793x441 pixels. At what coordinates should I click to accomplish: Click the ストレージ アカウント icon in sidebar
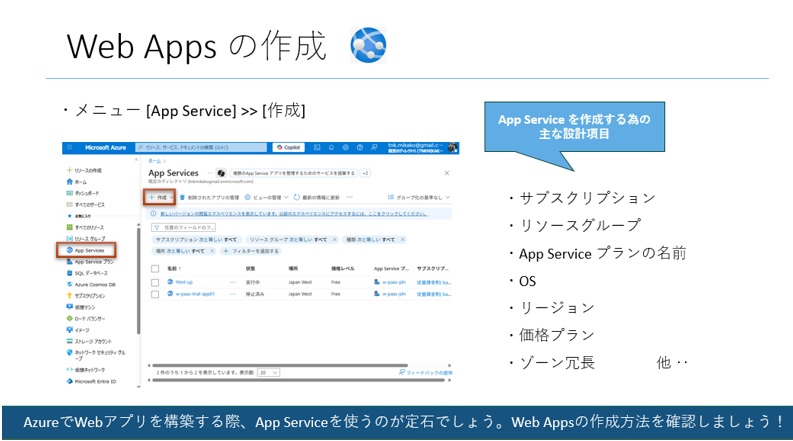tap(70, 341)
